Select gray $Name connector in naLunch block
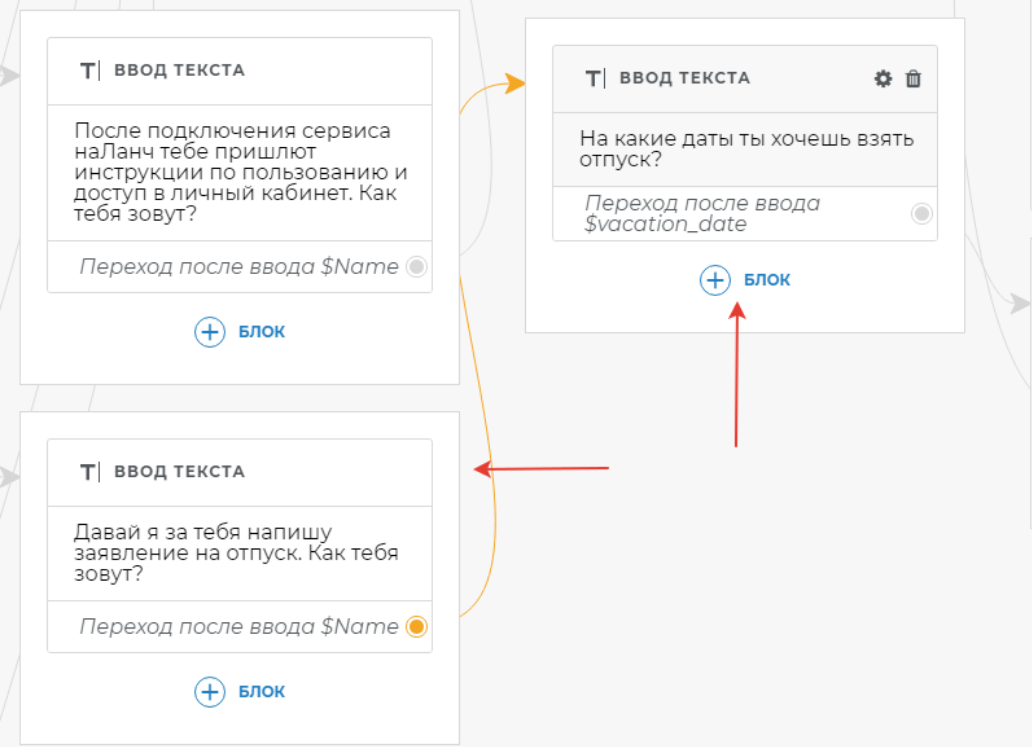The height and width of the screenshot is (747, 1032). (417, 267)
